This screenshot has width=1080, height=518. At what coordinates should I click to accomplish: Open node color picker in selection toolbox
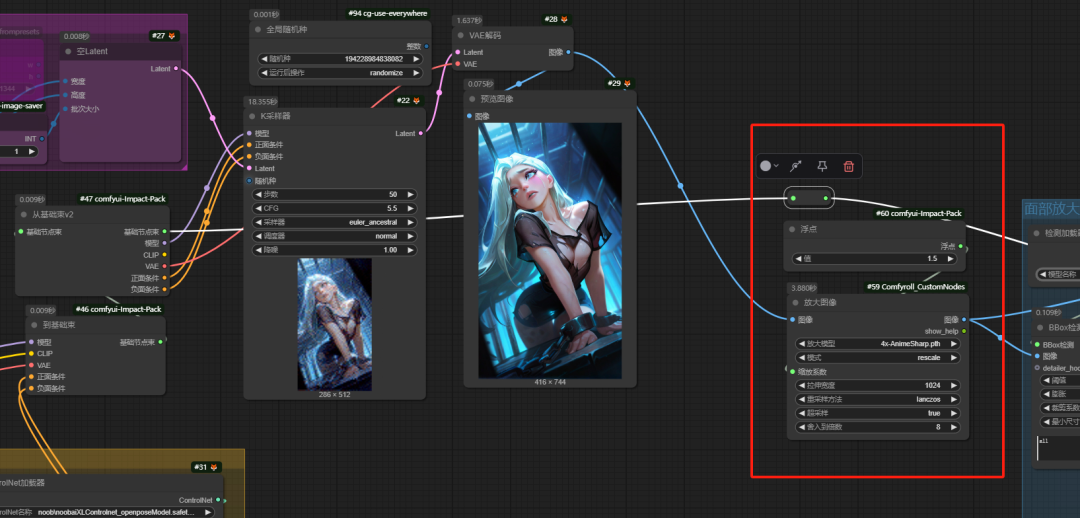click(769, 166)
